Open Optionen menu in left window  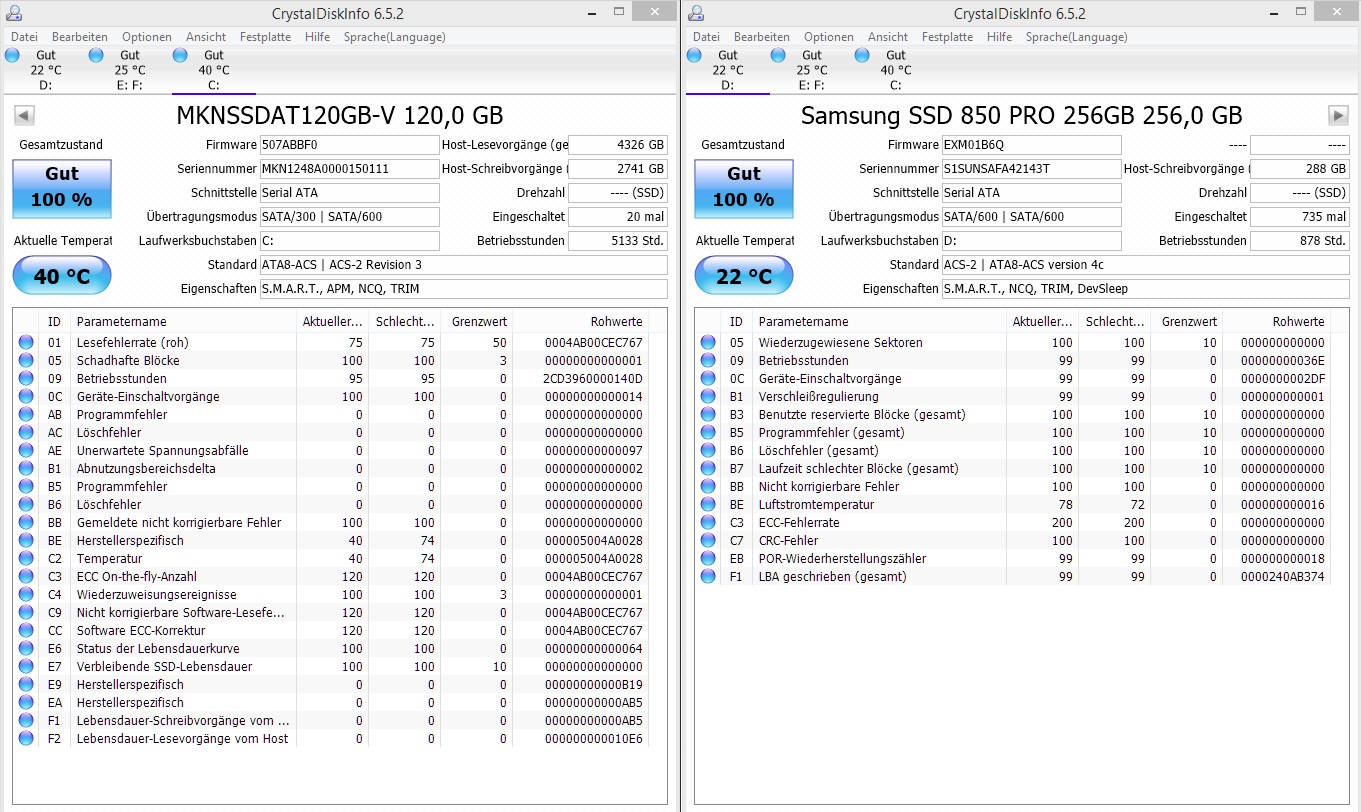[147, 37]
